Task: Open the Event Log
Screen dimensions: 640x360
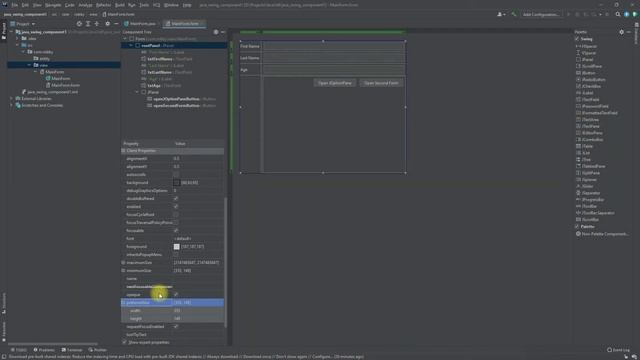Action: [x=618, y=350]
